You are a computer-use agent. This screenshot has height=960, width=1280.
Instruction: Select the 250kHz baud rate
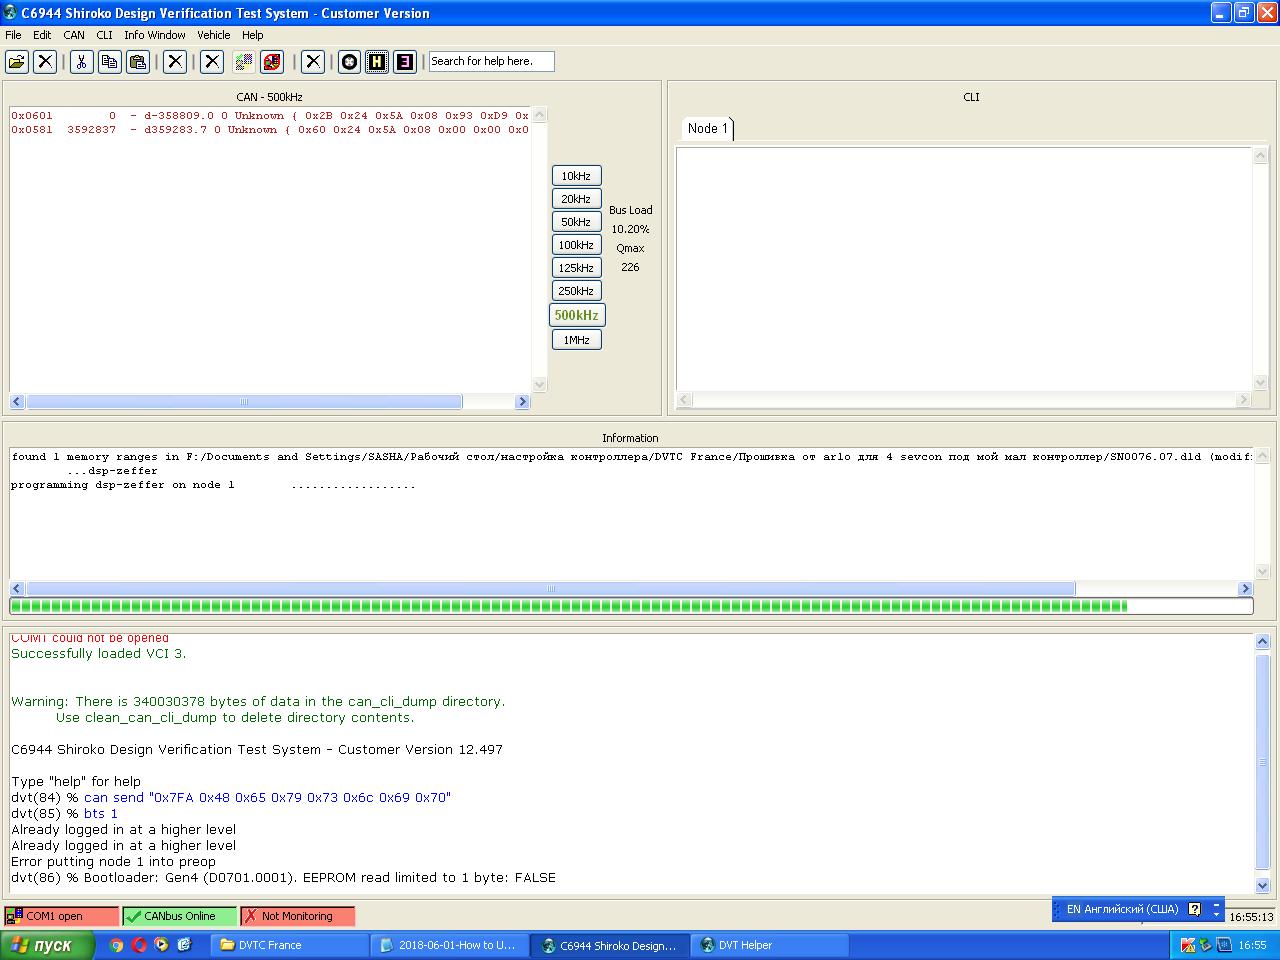[576, 291]
